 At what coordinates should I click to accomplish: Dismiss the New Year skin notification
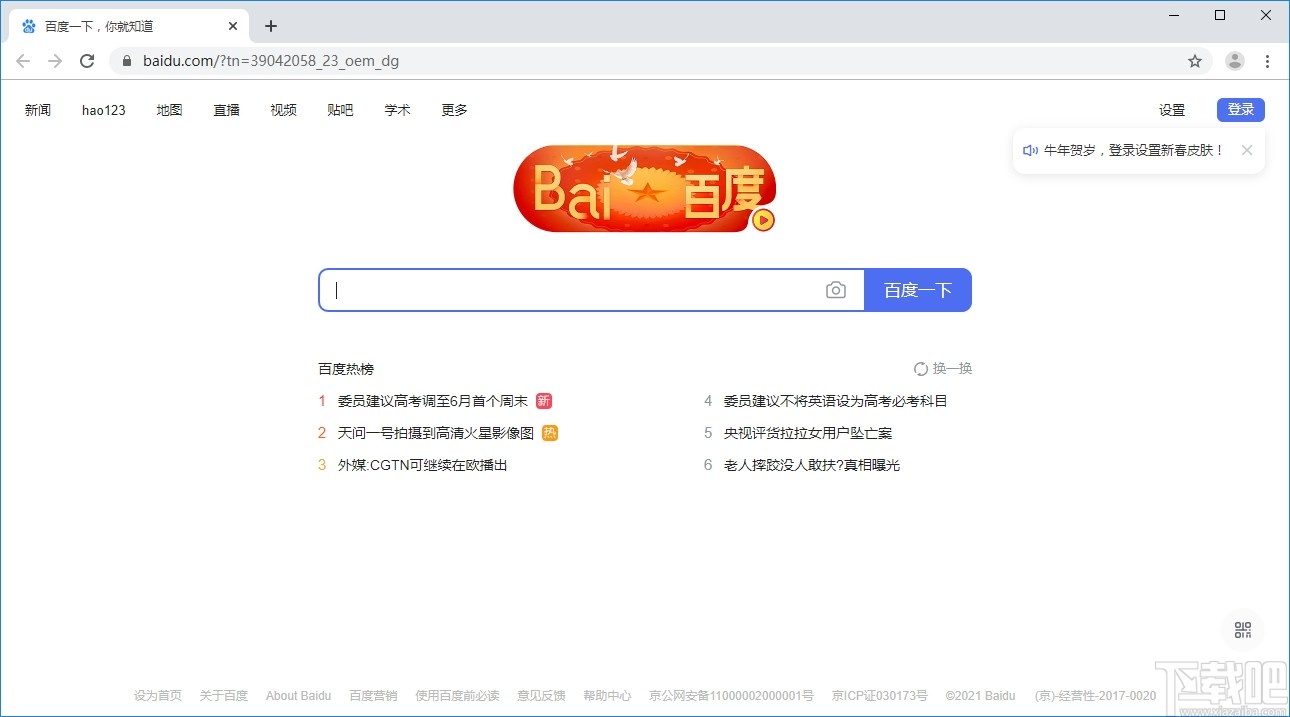pos(1247,150)
